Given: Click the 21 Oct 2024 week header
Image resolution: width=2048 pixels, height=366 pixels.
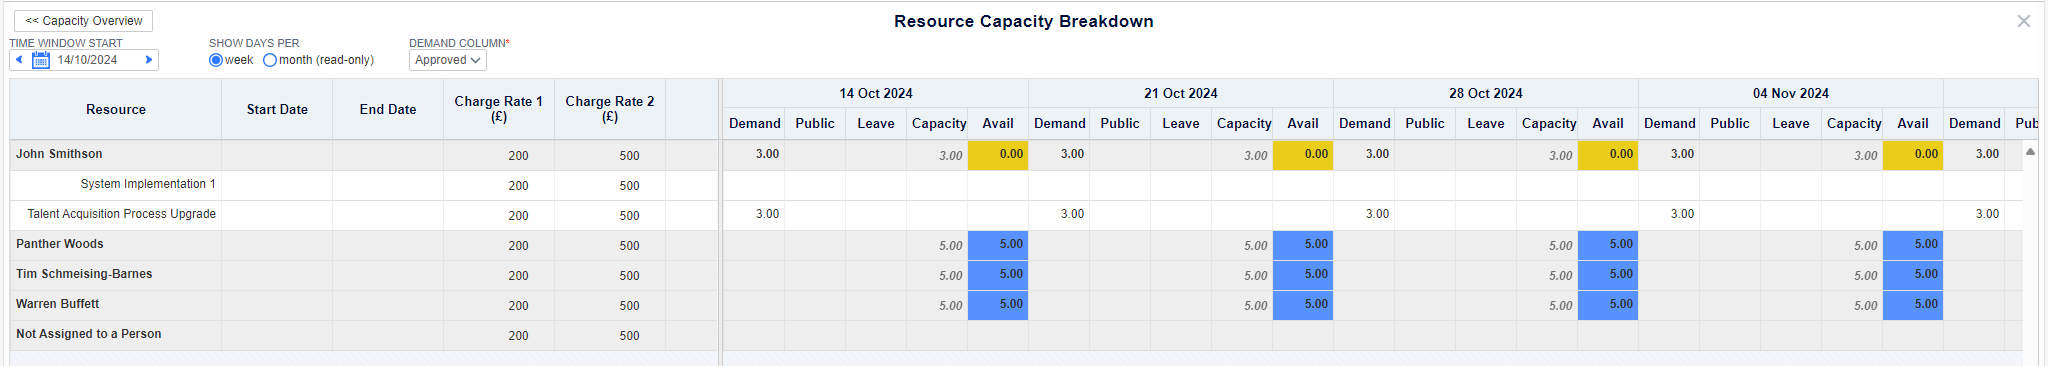Looking at the screenshot, I should tap(1180, 93).
